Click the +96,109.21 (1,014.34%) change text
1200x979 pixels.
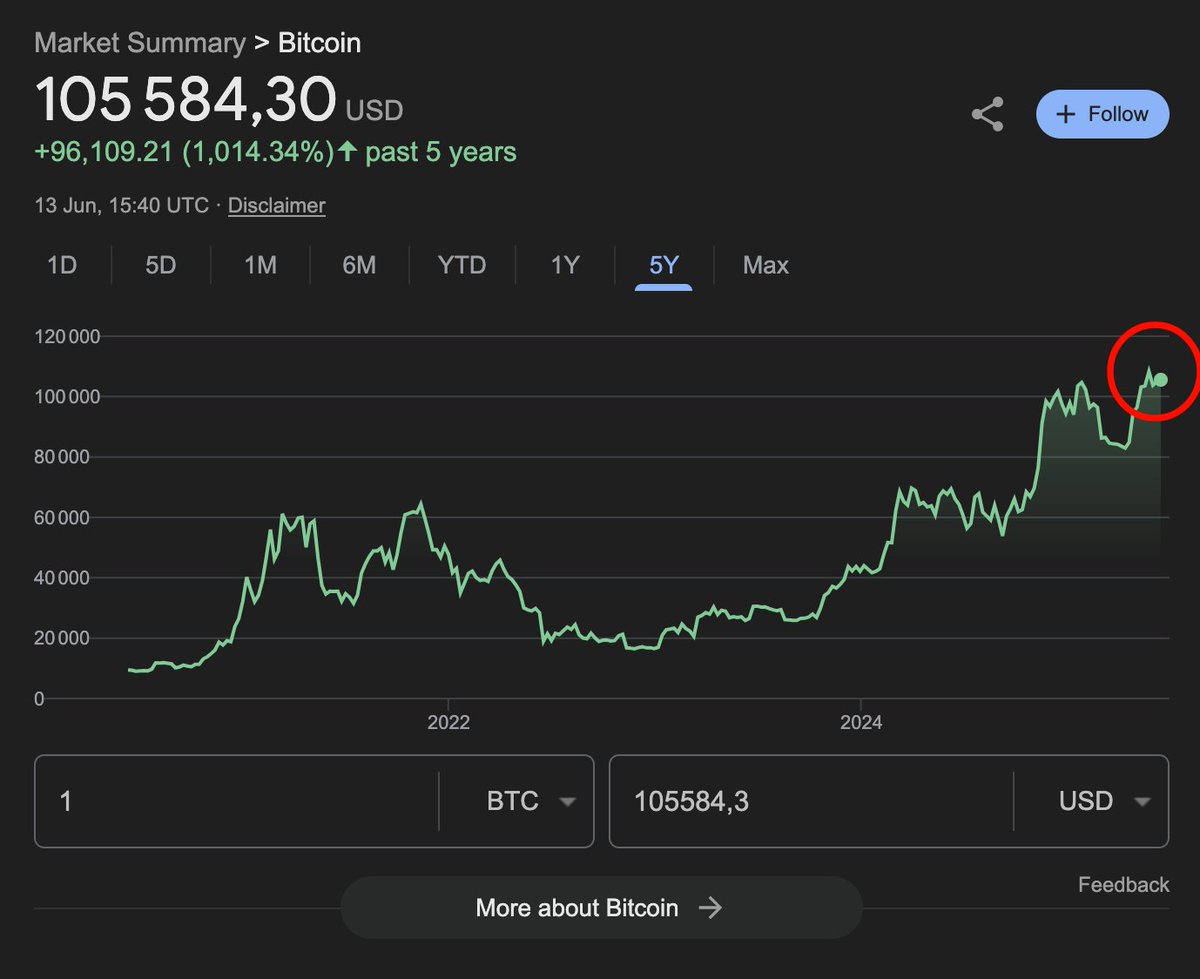coord(183,153)
